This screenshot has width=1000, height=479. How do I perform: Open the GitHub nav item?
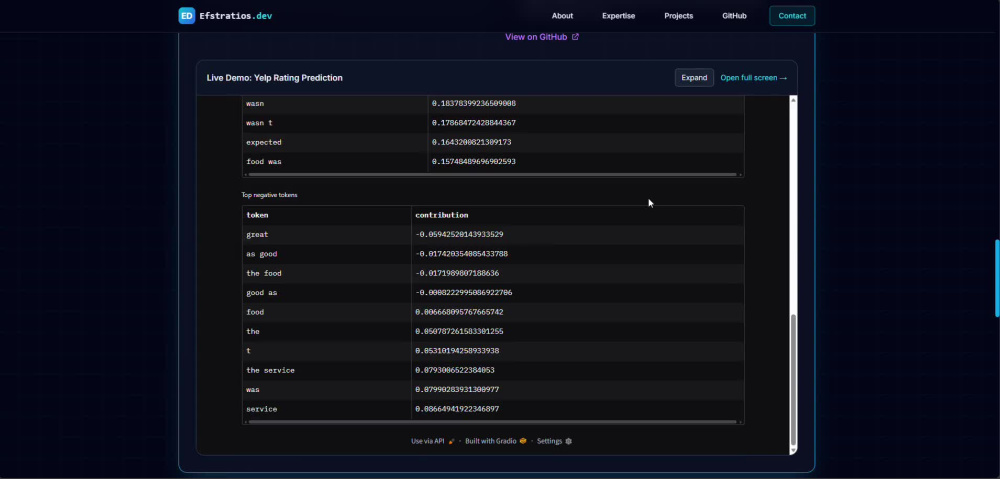[734, 16]
